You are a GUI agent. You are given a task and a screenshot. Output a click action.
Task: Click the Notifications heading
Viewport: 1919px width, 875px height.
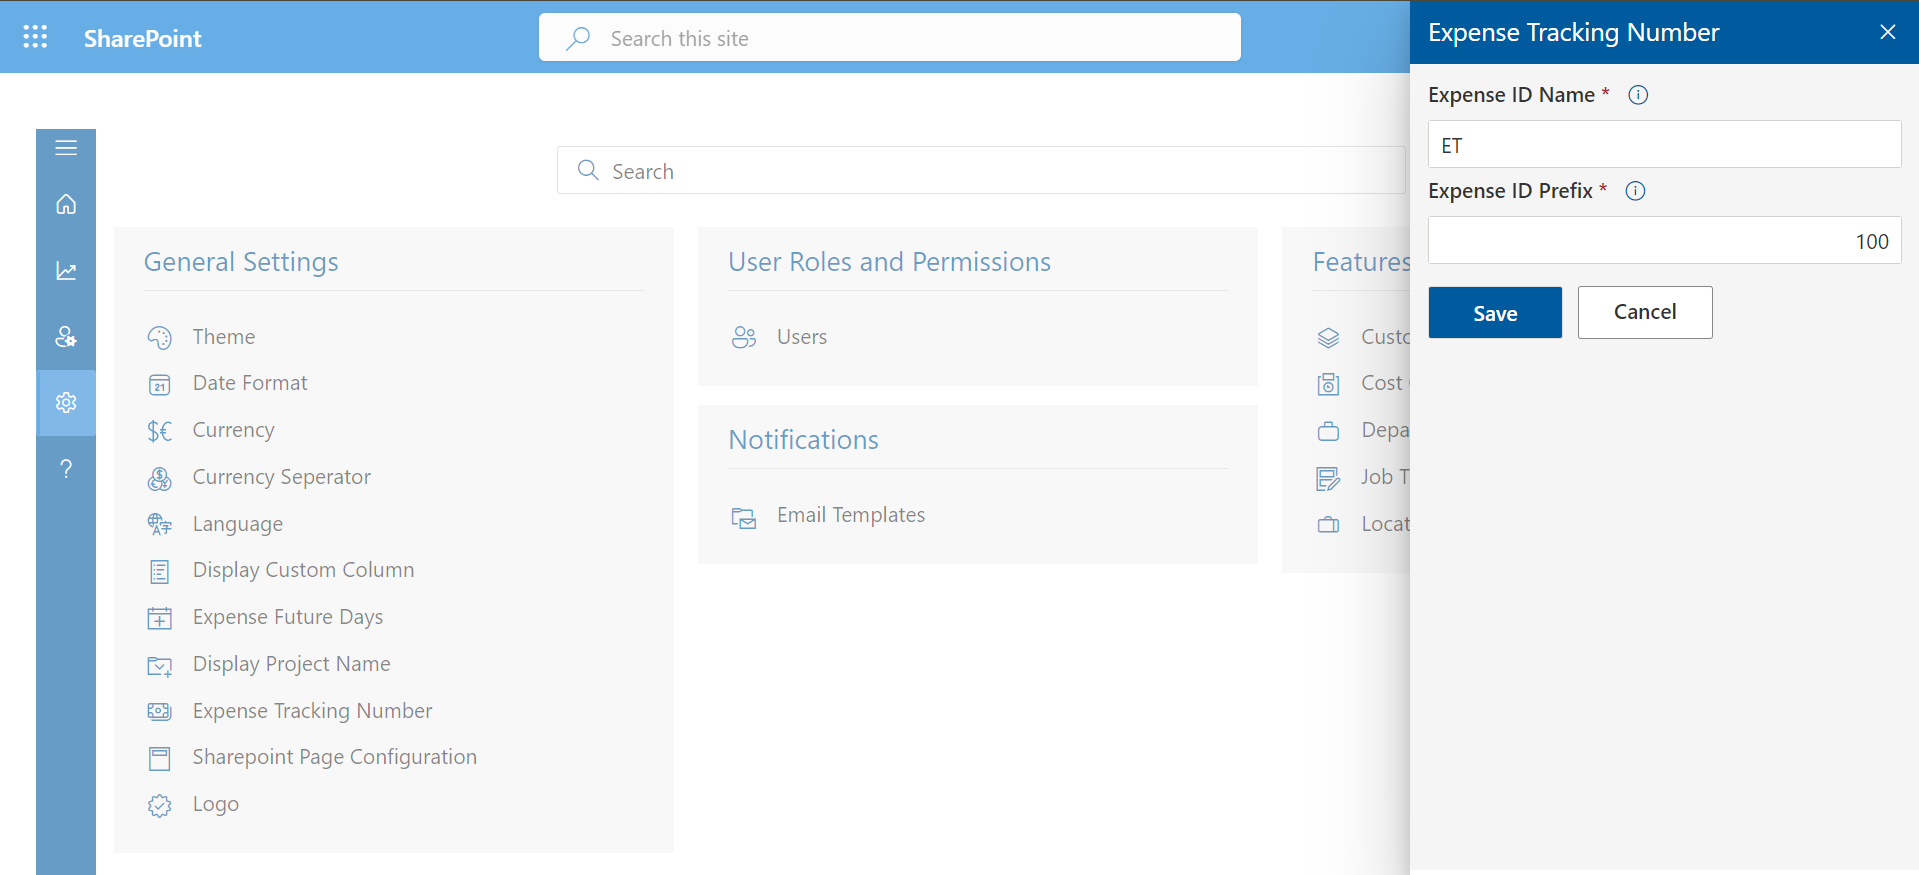pyautogui.click(x=803, y=439)
